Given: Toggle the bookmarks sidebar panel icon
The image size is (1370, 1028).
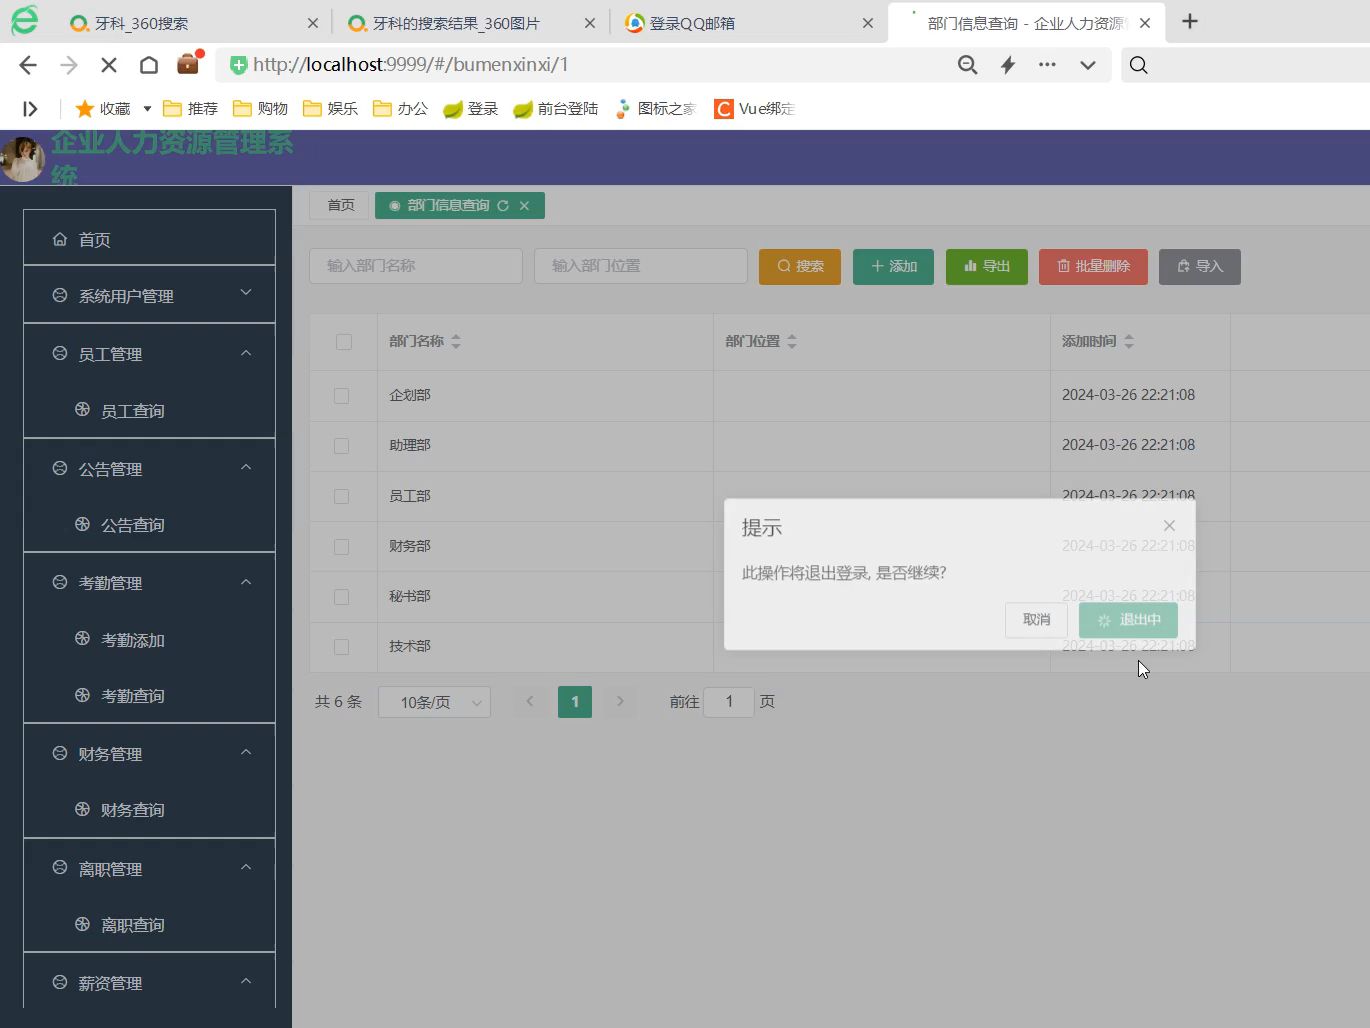Looking at the screenshot, I should pyautogui.click(x=30, y=108).
